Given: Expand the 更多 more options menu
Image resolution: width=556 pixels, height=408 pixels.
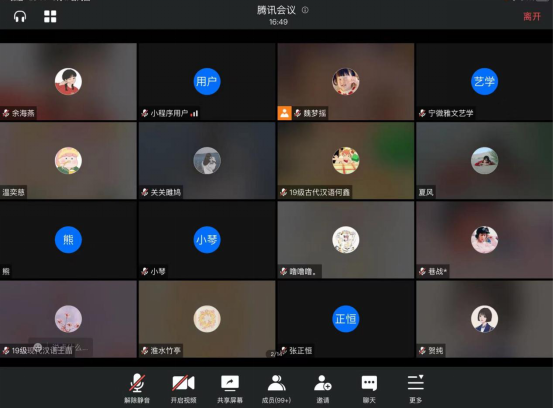Looking at the screenshot, I should pyautogui.click(x=416, y=388).
